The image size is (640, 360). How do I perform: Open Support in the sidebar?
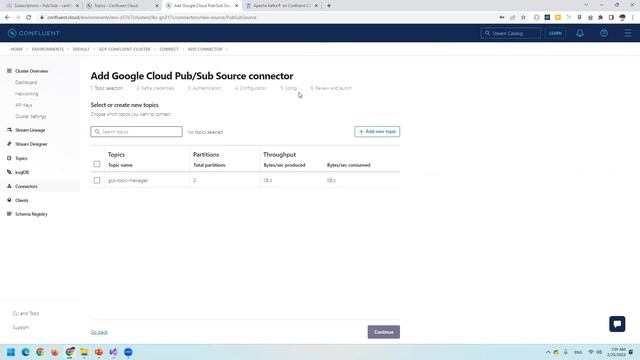(20, 327)
